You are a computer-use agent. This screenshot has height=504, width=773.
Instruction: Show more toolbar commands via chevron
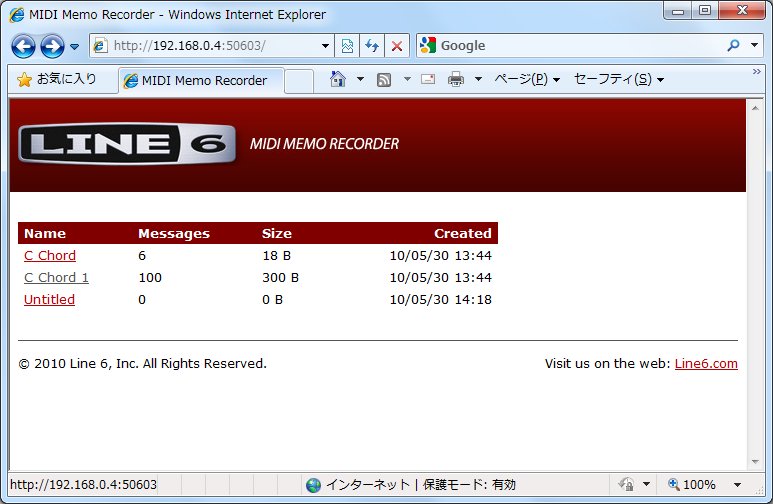pos(756,72)
